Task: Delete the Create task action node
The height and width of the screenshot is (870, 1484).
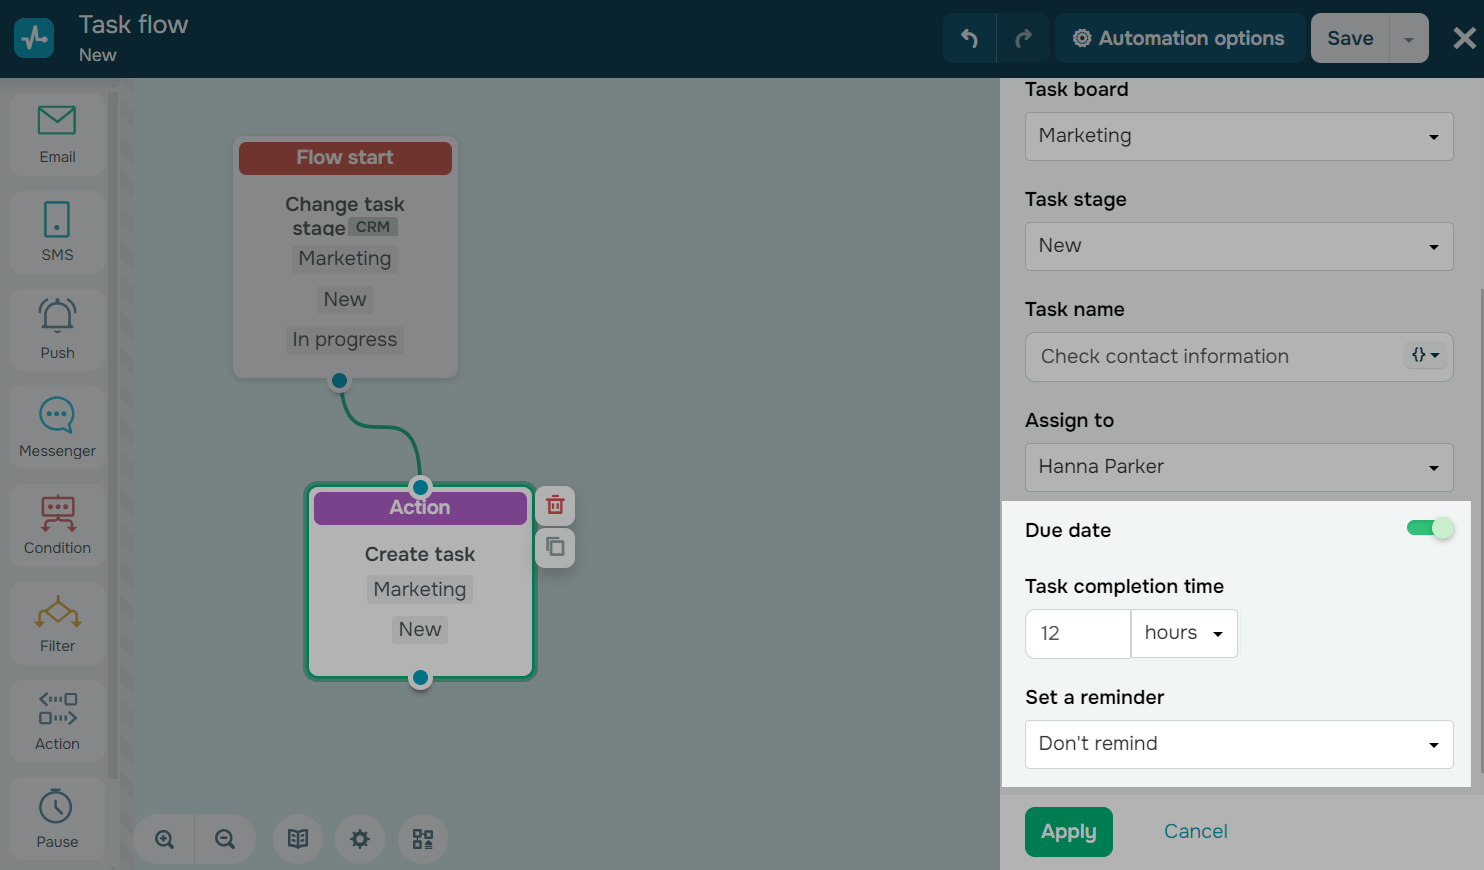Action: (x=555, y=506)
